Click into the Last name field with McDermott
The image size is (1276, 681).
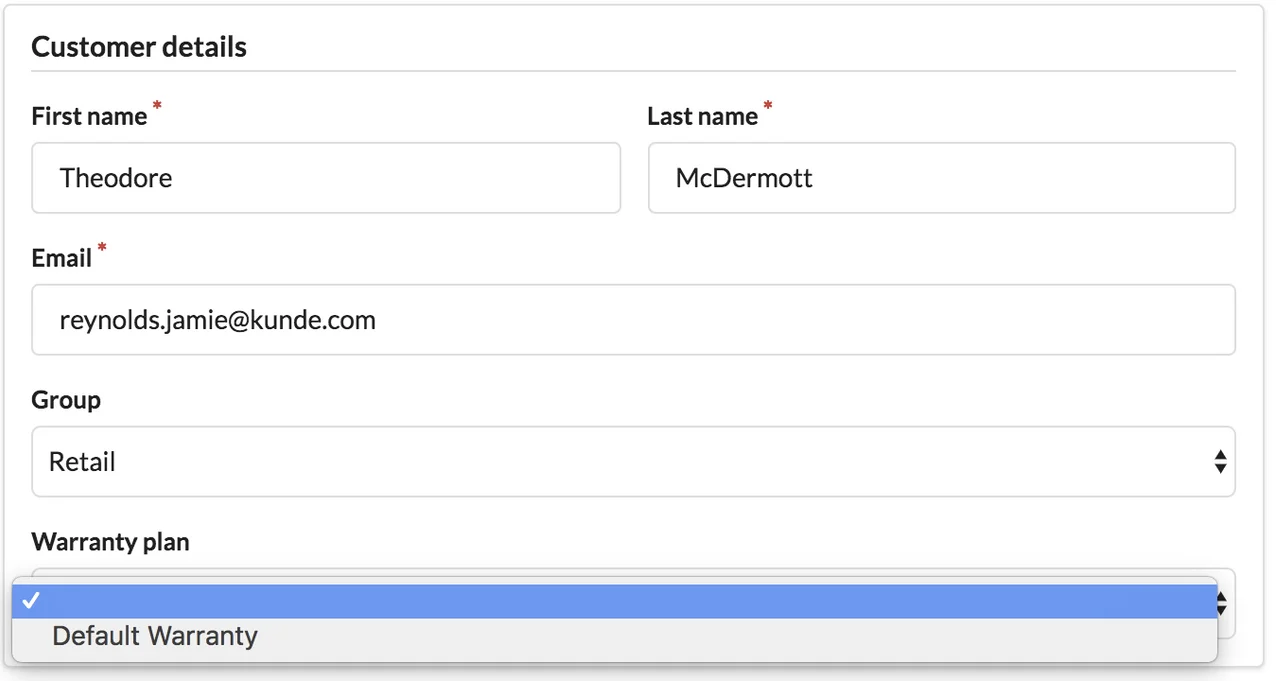(940, 178)
